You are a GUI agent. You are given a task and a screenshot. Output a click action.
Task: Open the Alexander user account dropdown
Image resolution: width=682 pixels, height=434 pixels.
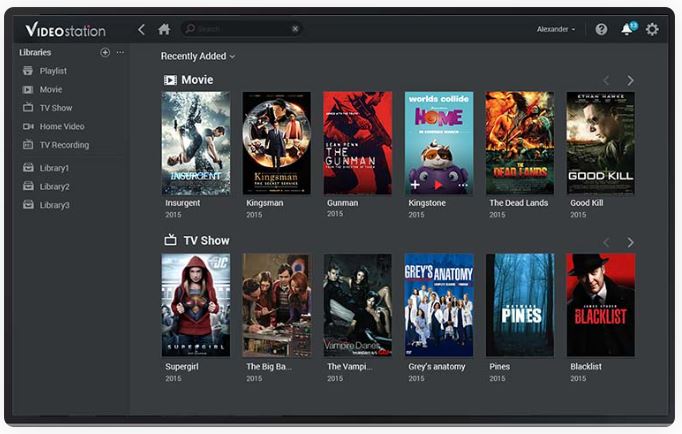click(x=556, y=29)
